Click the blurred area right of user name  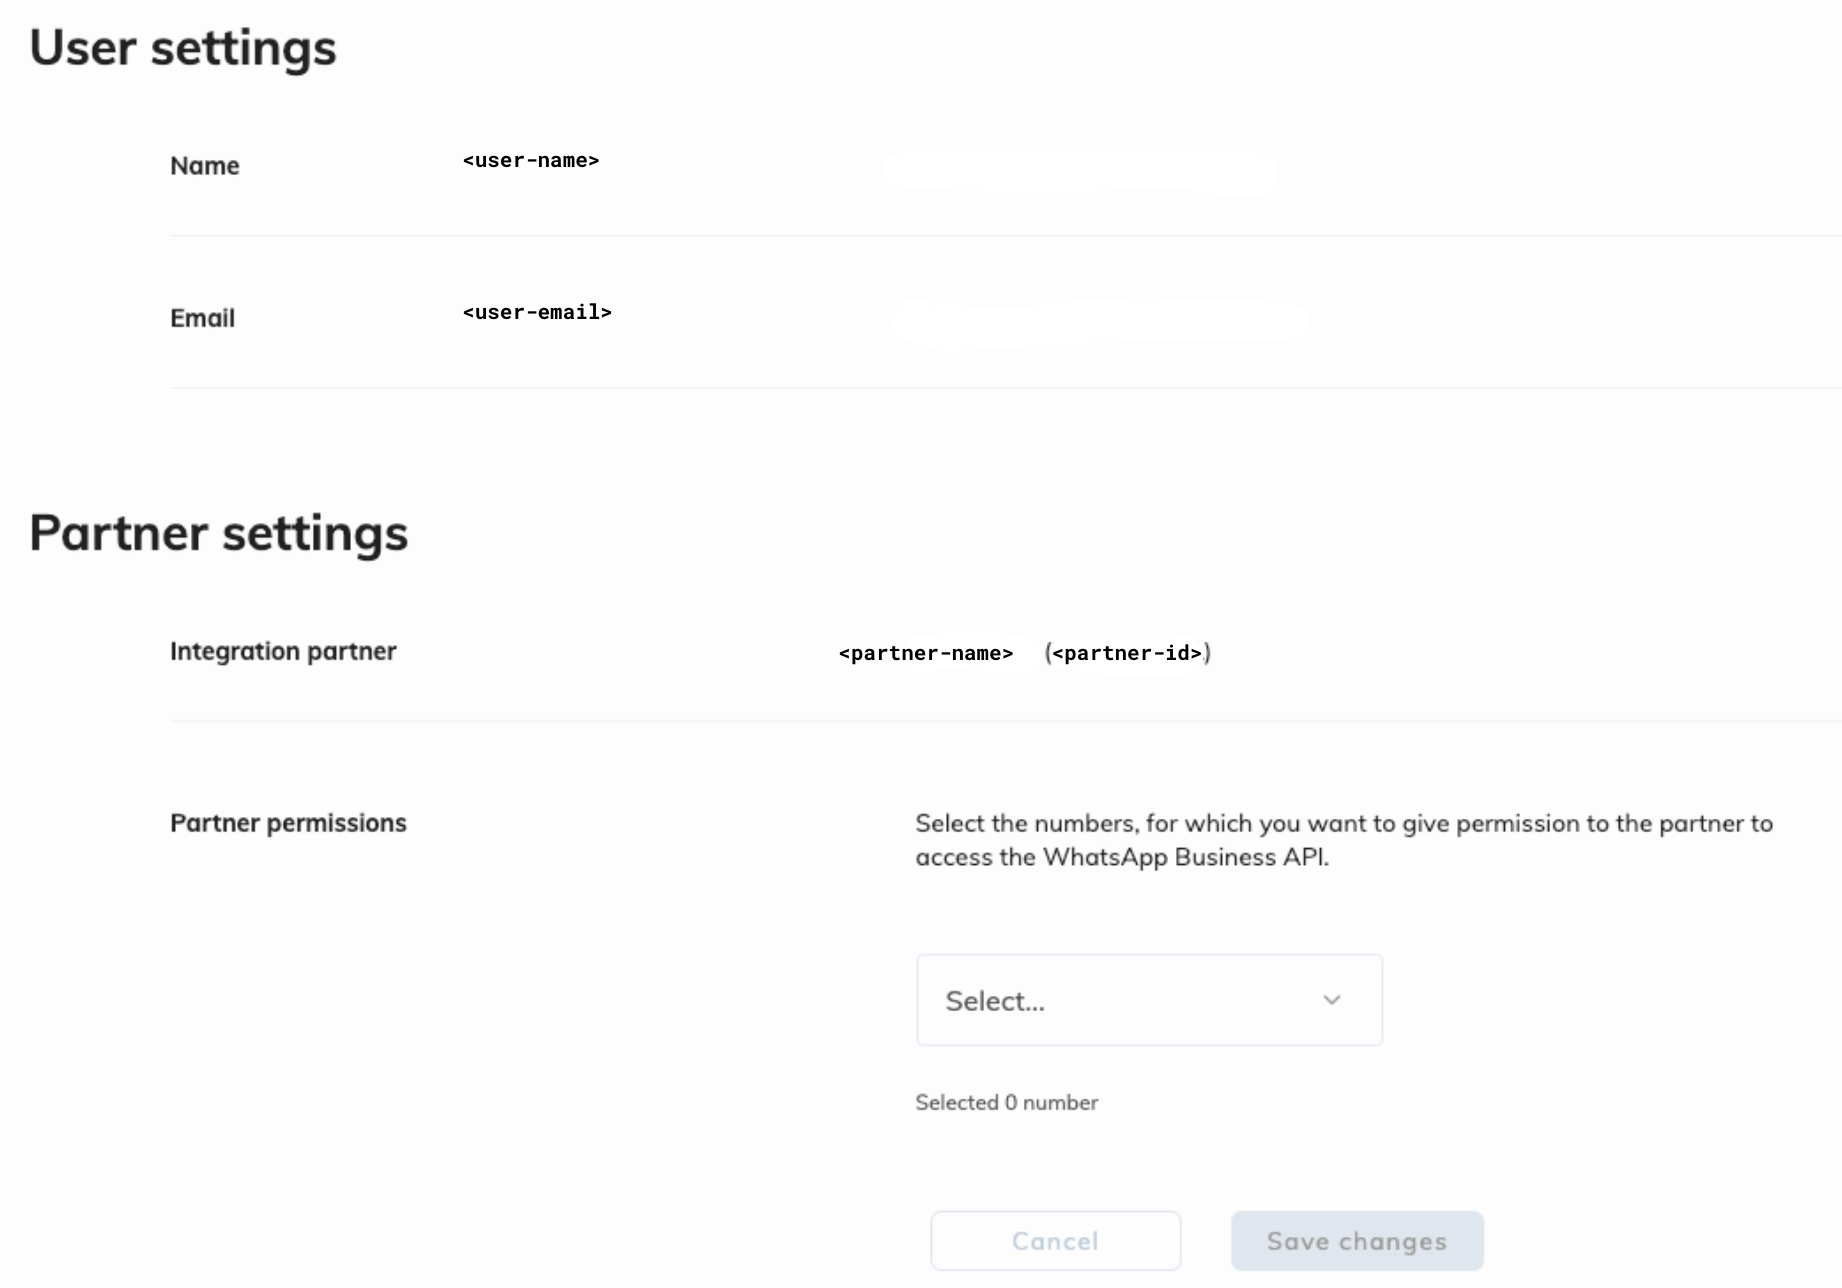tap(1080, 171)
